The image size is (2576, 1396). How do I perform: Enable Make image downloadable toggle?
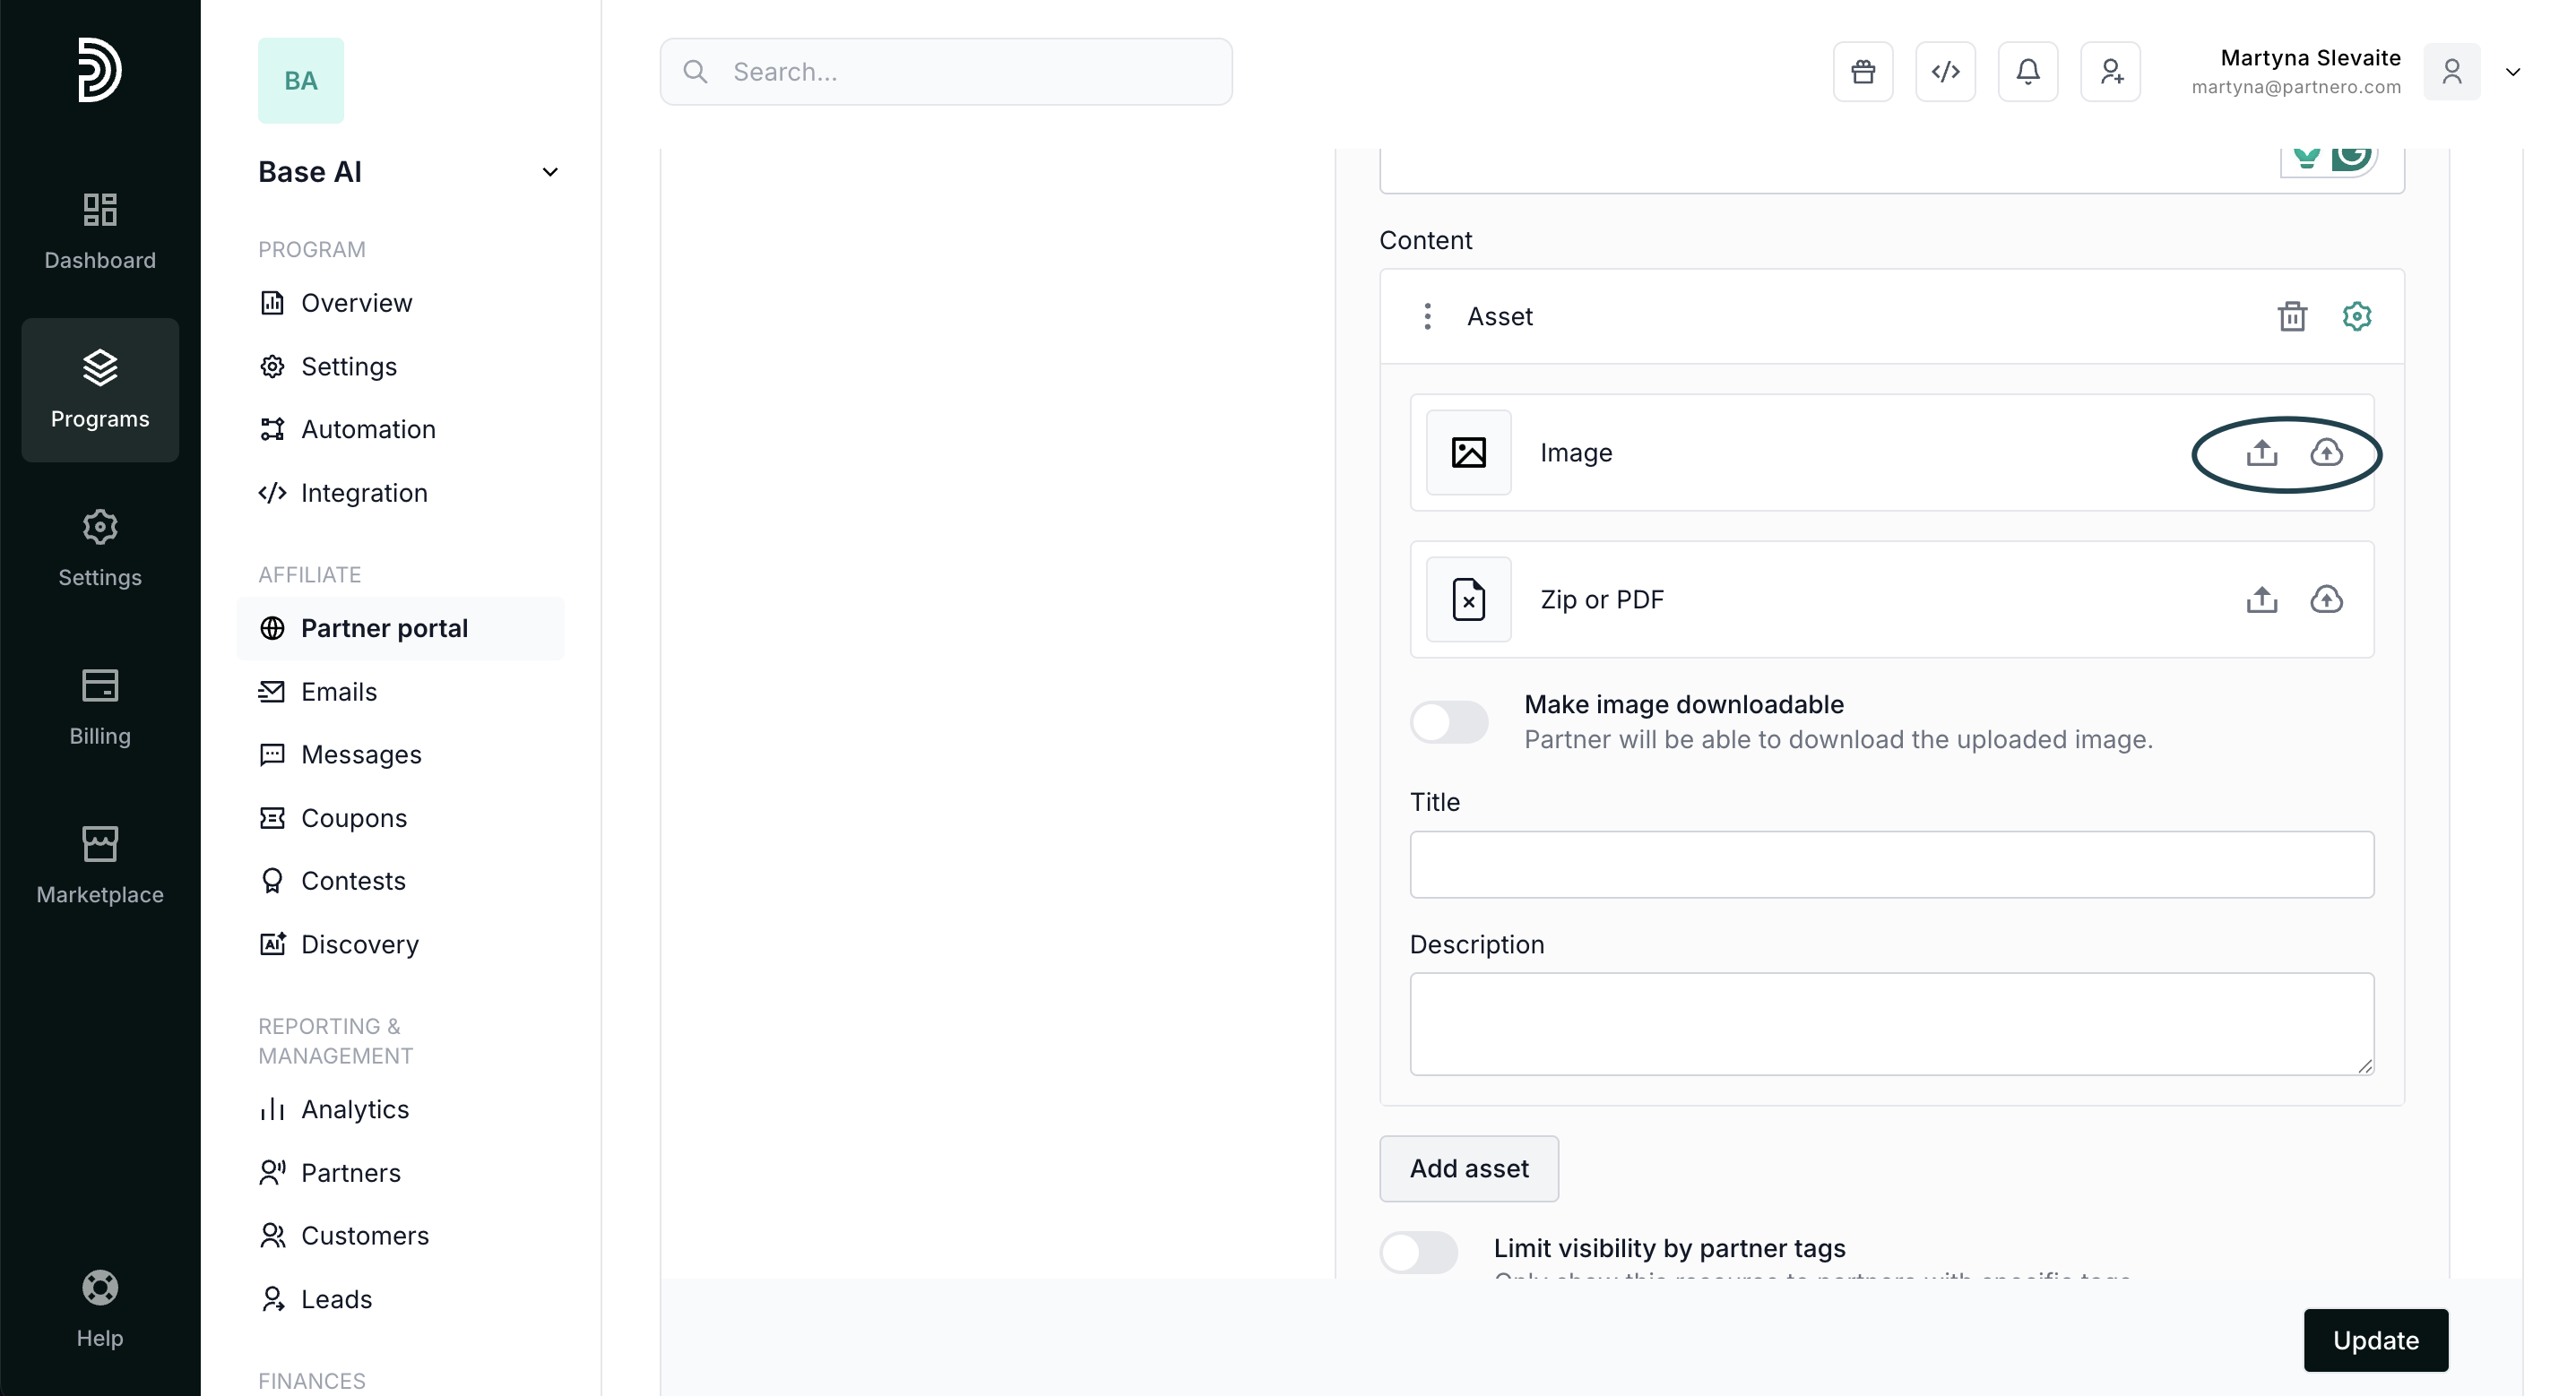1449,722
